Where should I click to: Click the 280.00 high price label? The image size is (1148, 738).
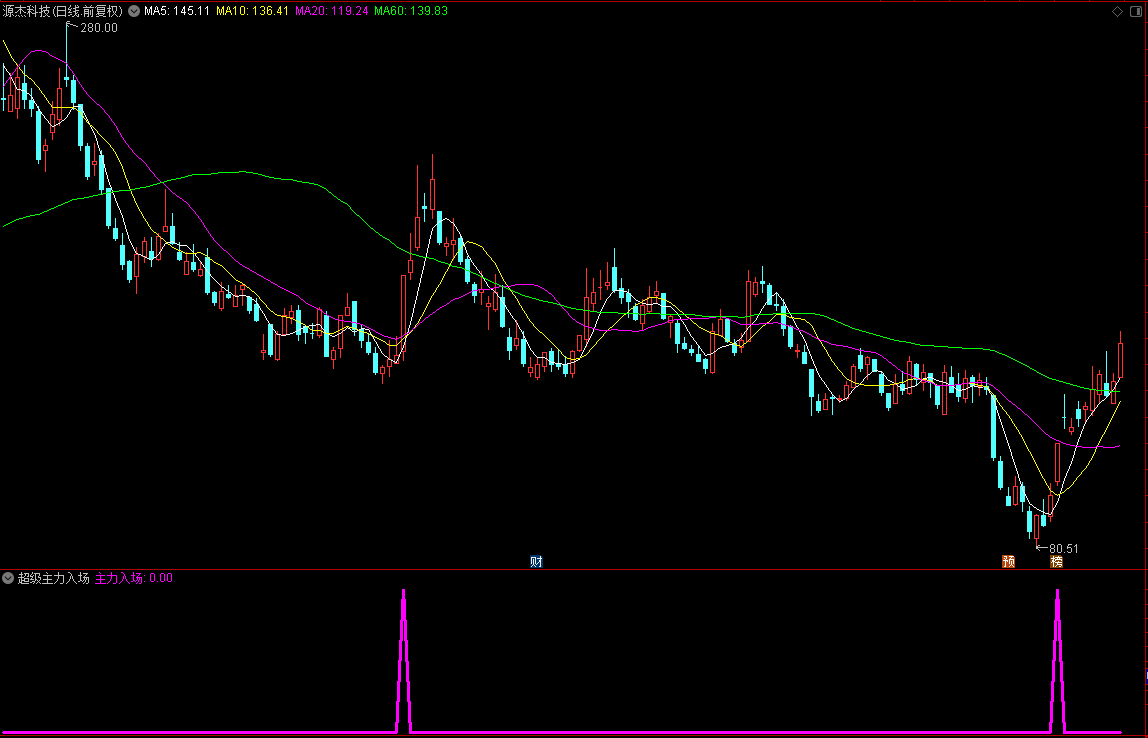pyautogui.click(x=98, y=28)
